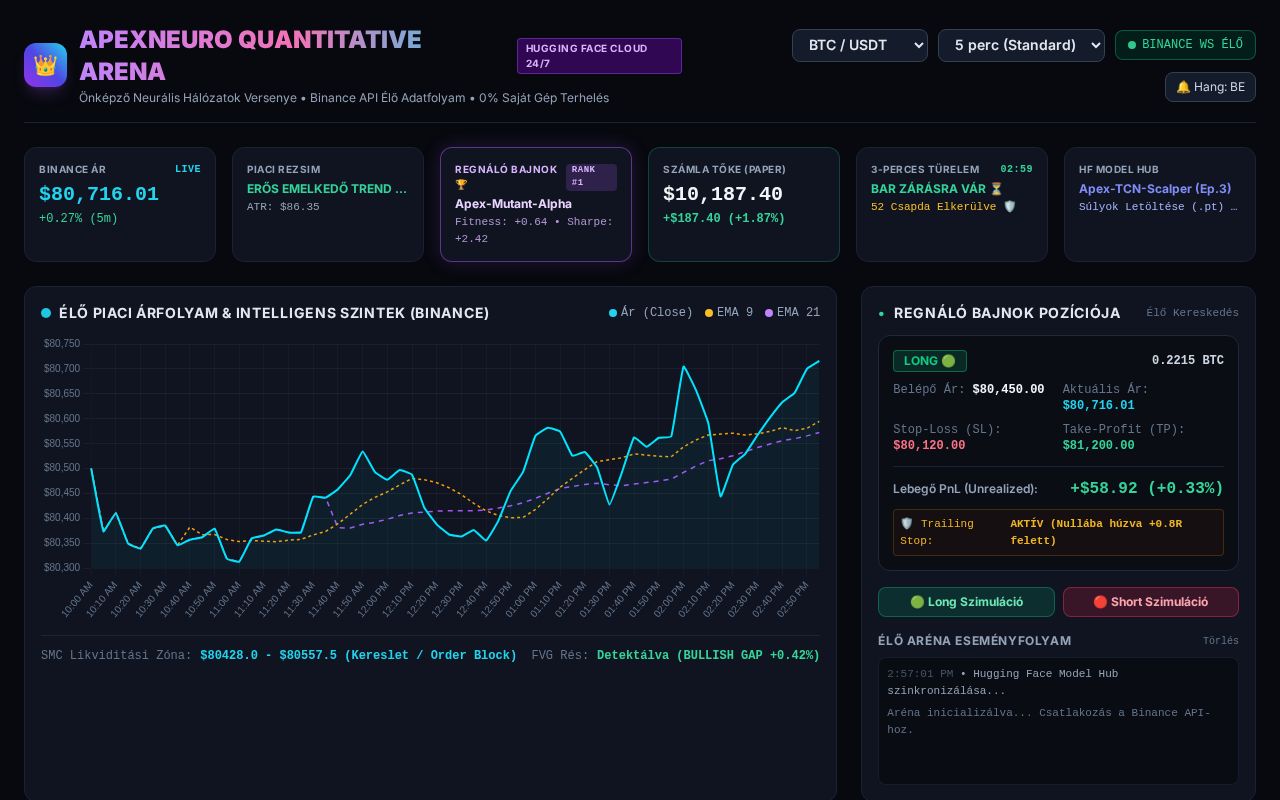Viewport: 1280px width, 800px height.
Task: Click the Trailing Stop shield icon
Action: (907, 524)
